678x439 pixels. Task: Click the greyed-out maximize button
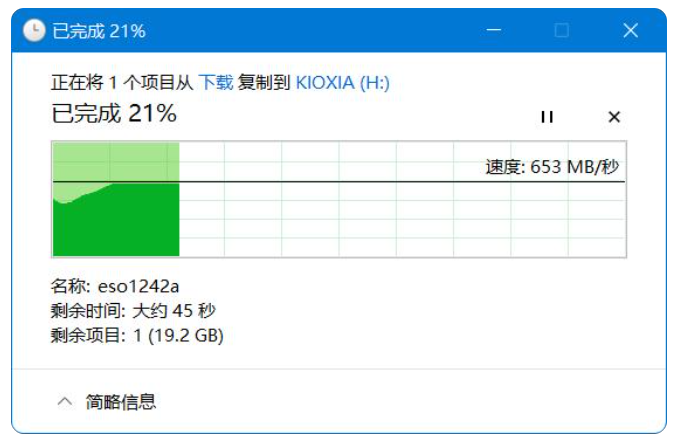tap(561, 31)
